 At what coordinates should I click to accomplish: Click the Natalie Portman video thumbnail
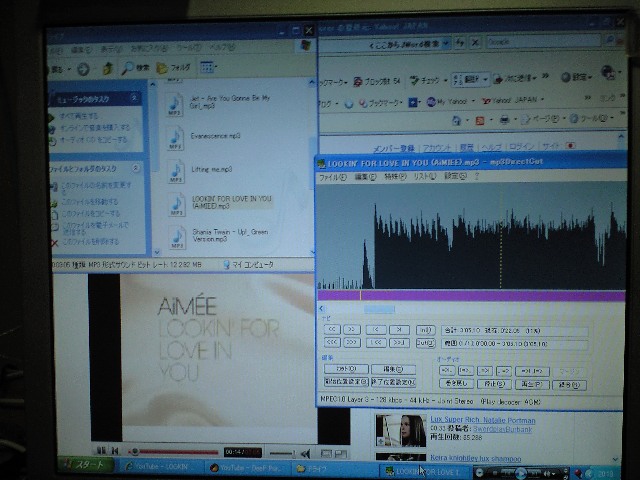(400, 431)
